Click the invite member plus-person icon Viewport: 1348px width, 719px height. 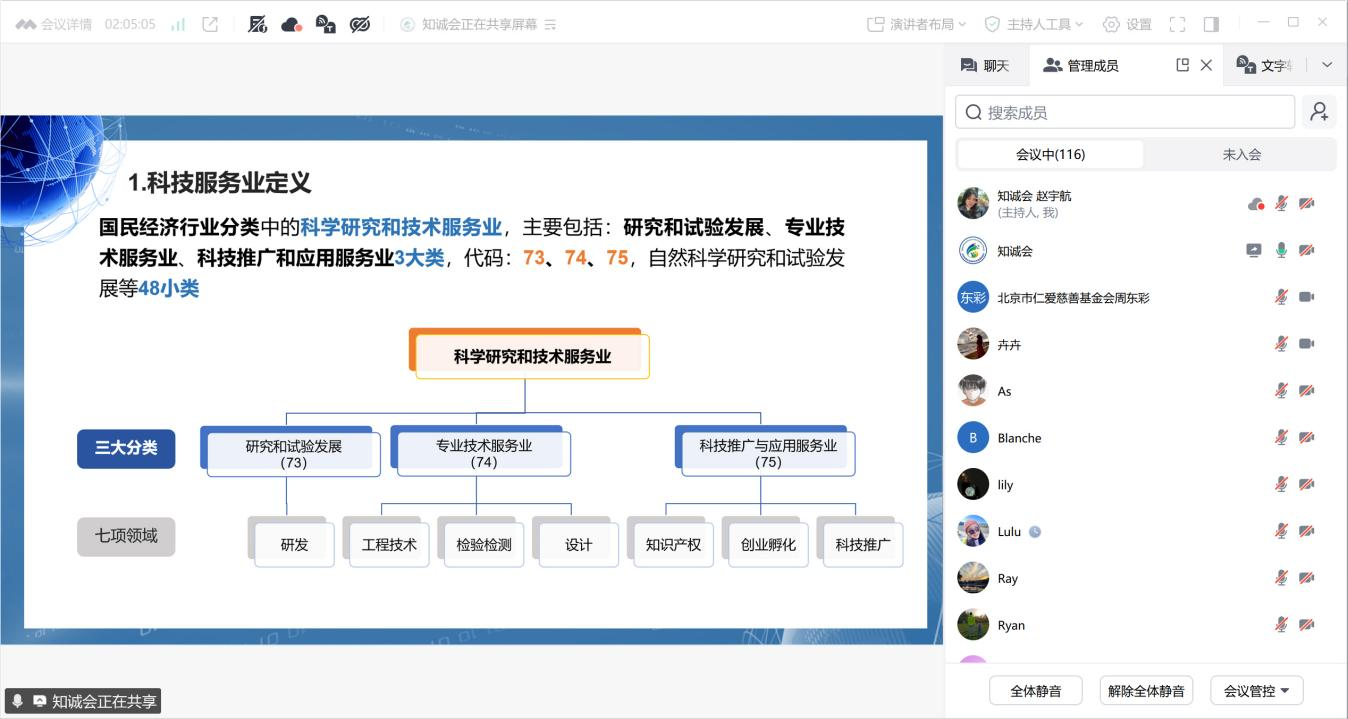pos(1319,112)
